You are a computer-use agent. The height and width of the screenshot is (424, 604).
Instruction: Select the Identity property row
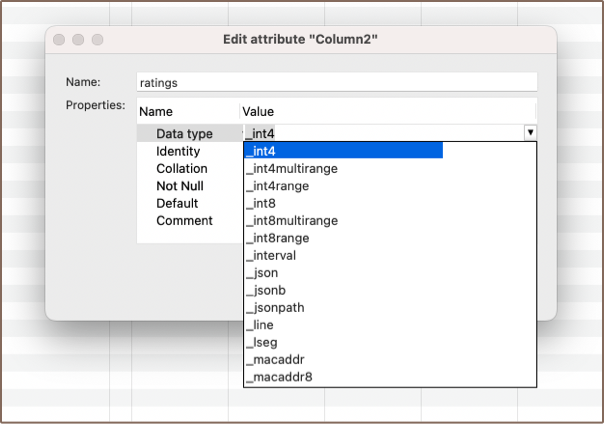coord(178,151)
